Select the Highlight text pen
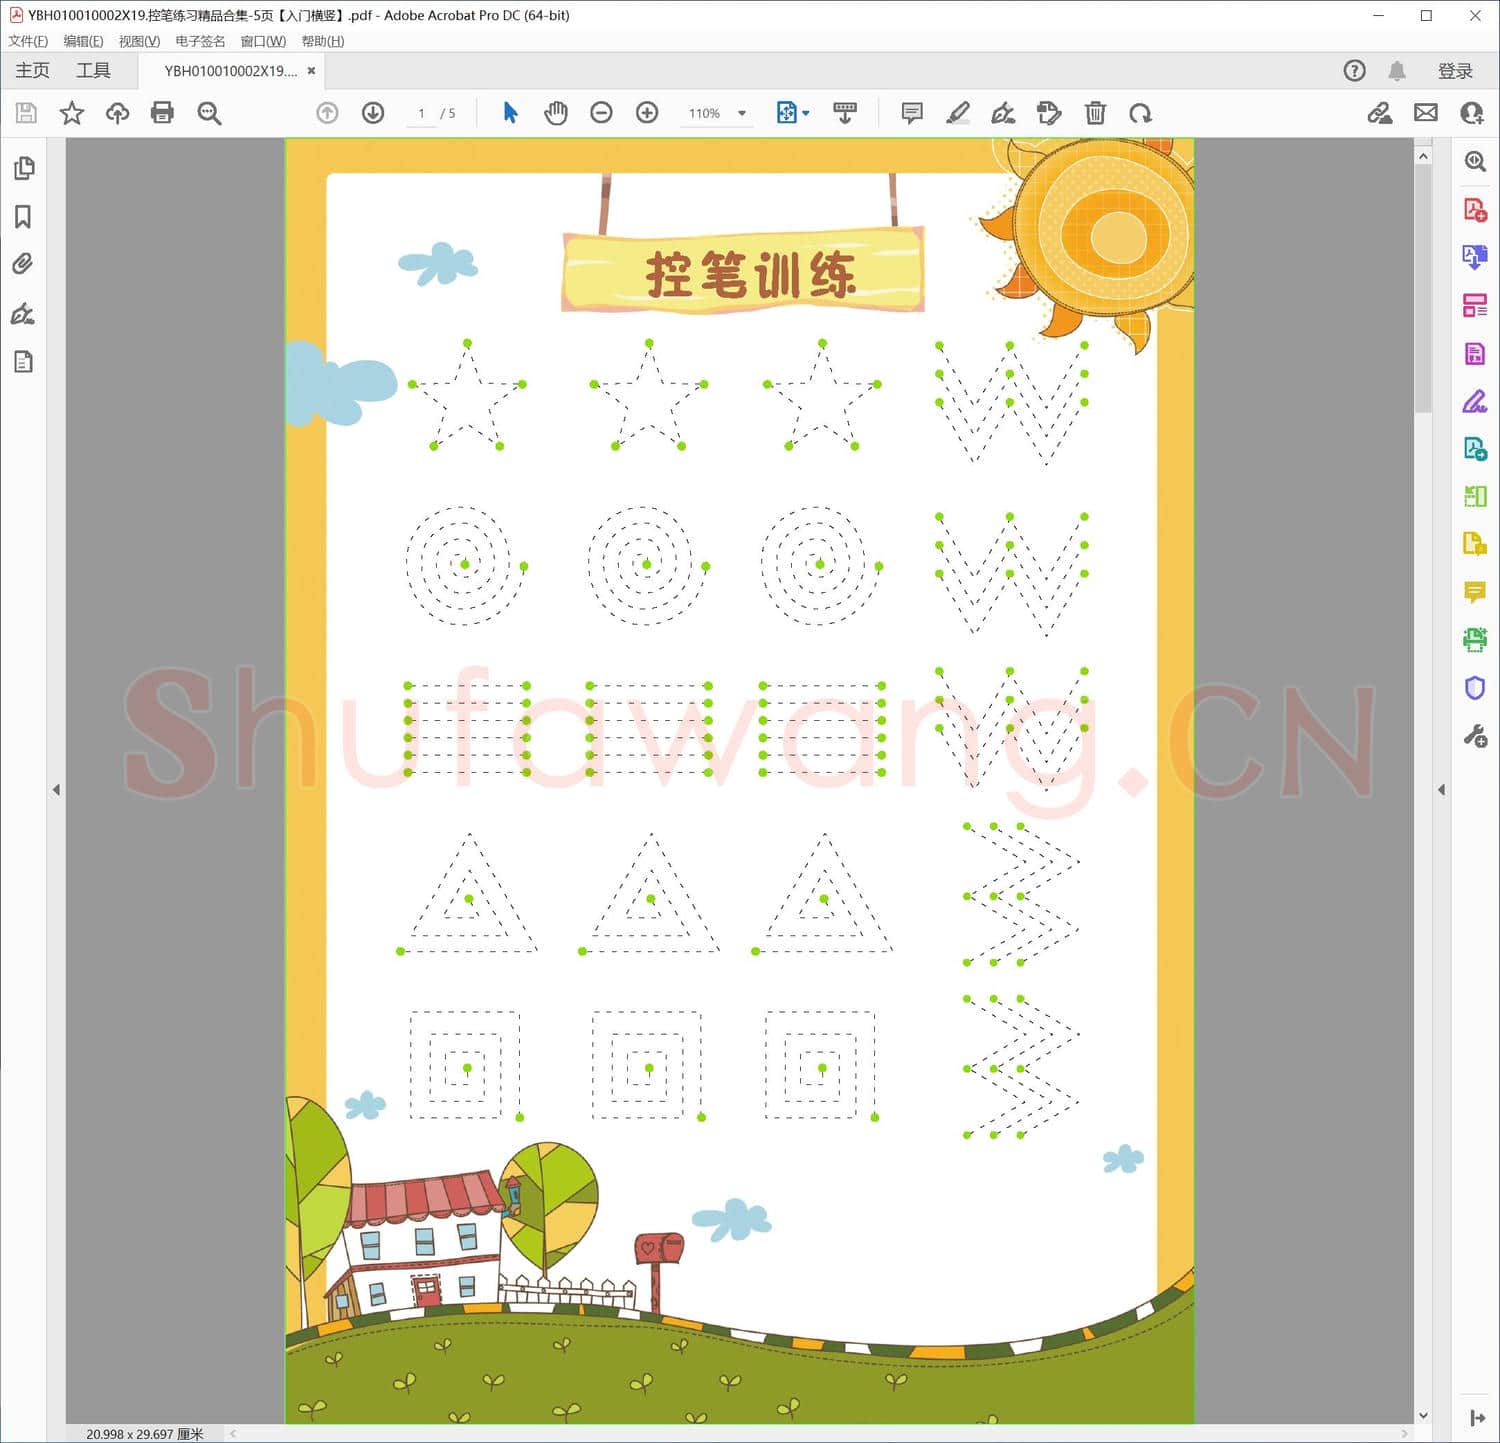 pos(958,113)
